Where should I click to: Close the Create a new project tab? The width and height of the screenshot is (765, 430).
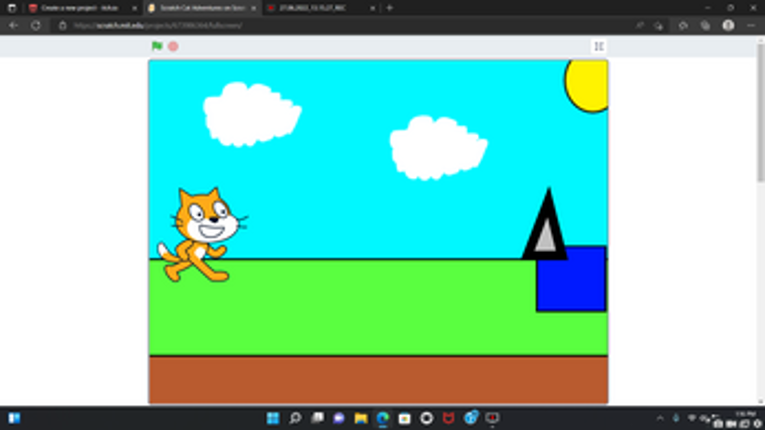pyautogui.click(x=134, y=8)
